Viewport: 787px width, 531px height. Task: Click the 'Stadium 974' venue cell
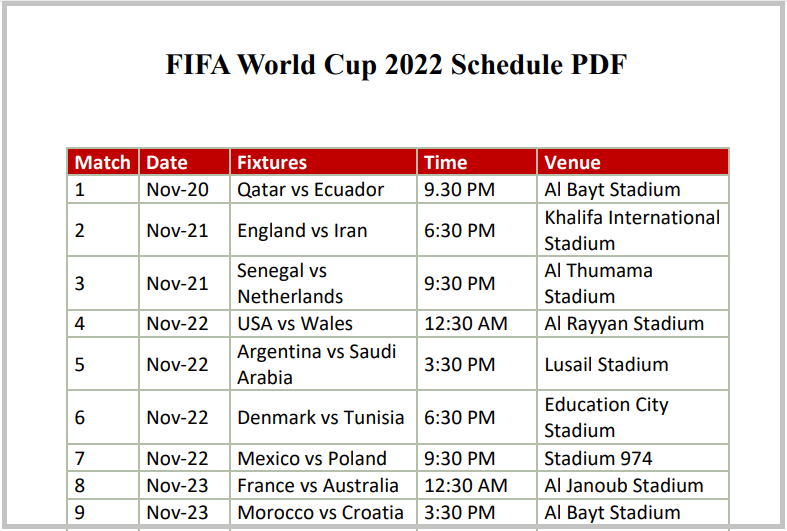[598, 459]
